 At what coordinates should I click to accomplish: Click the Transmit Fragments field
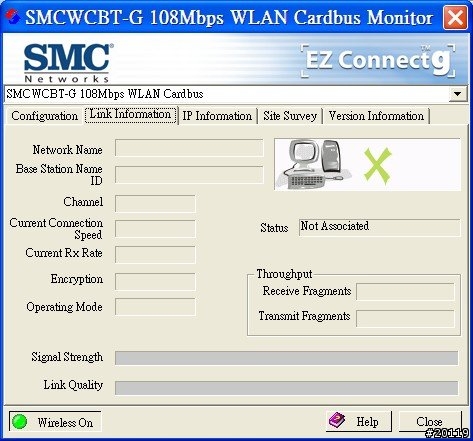pyautogui.click(x=405, y=319)
